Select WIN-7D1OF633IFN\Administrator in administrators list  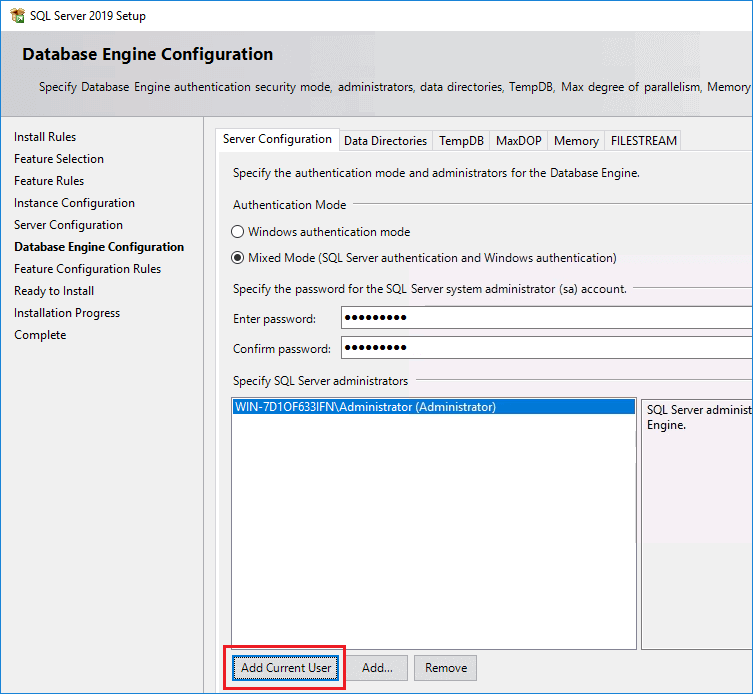pos(434,407)
